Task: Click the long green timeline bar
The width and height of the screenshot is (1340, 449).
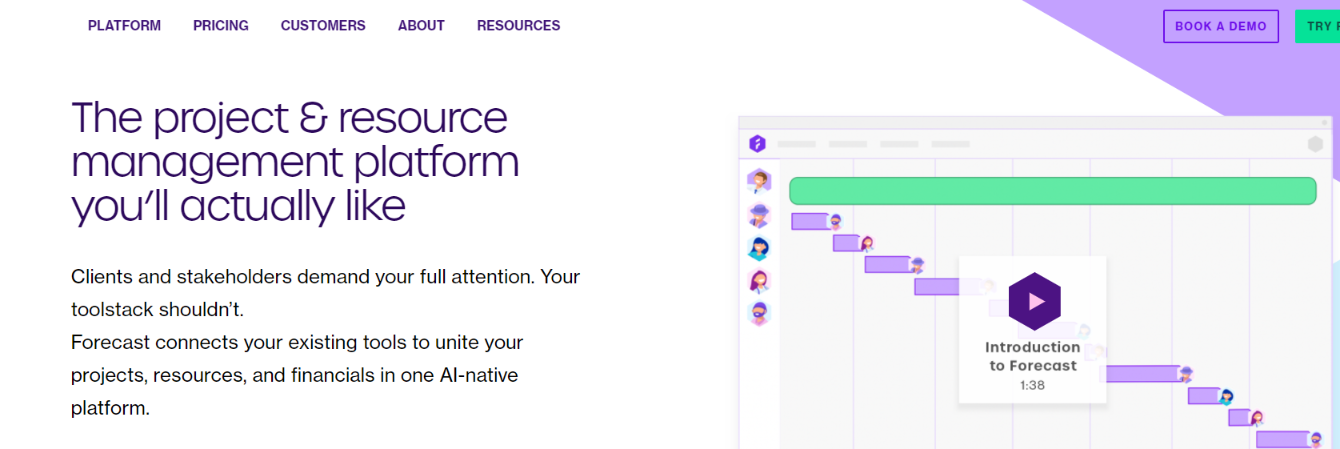Action: click(1053, 191)
